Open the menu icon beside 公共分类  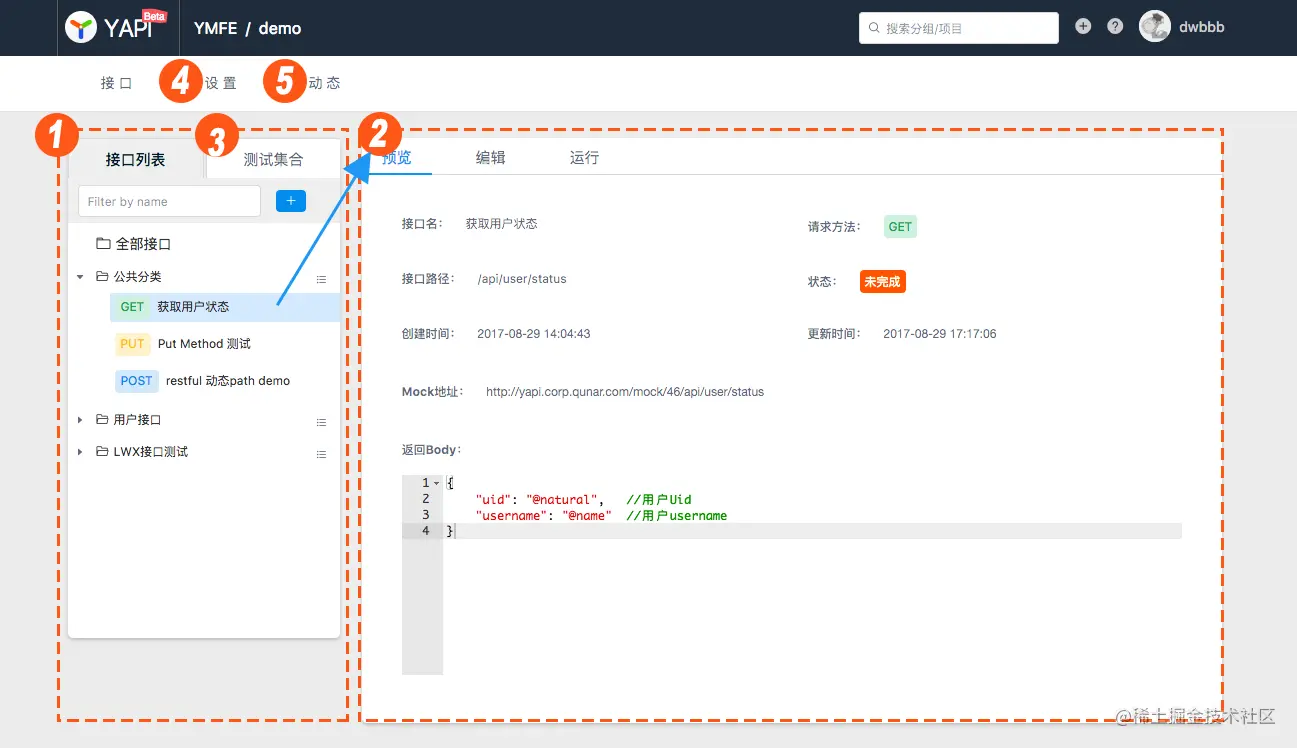click(321, 279)
